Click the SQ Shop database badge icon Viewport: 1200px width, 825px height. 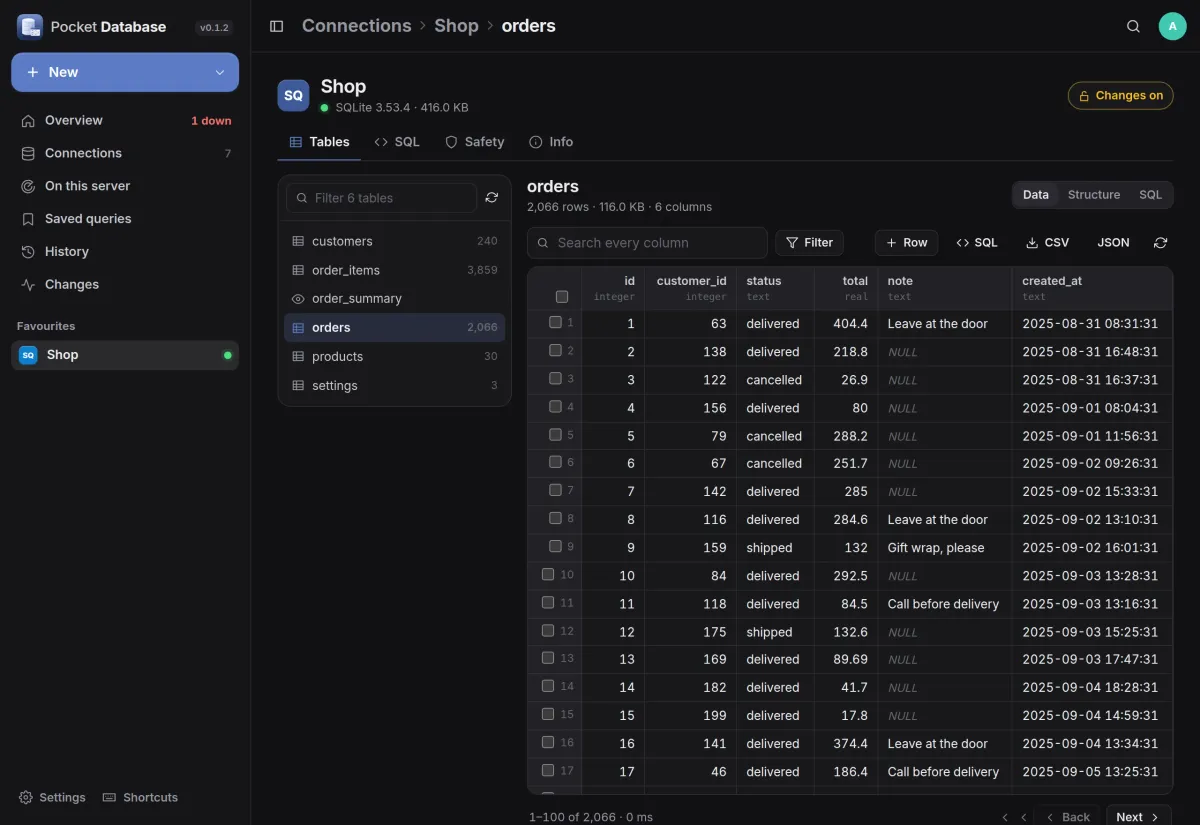pyautogui.click(x=293, y=96)
